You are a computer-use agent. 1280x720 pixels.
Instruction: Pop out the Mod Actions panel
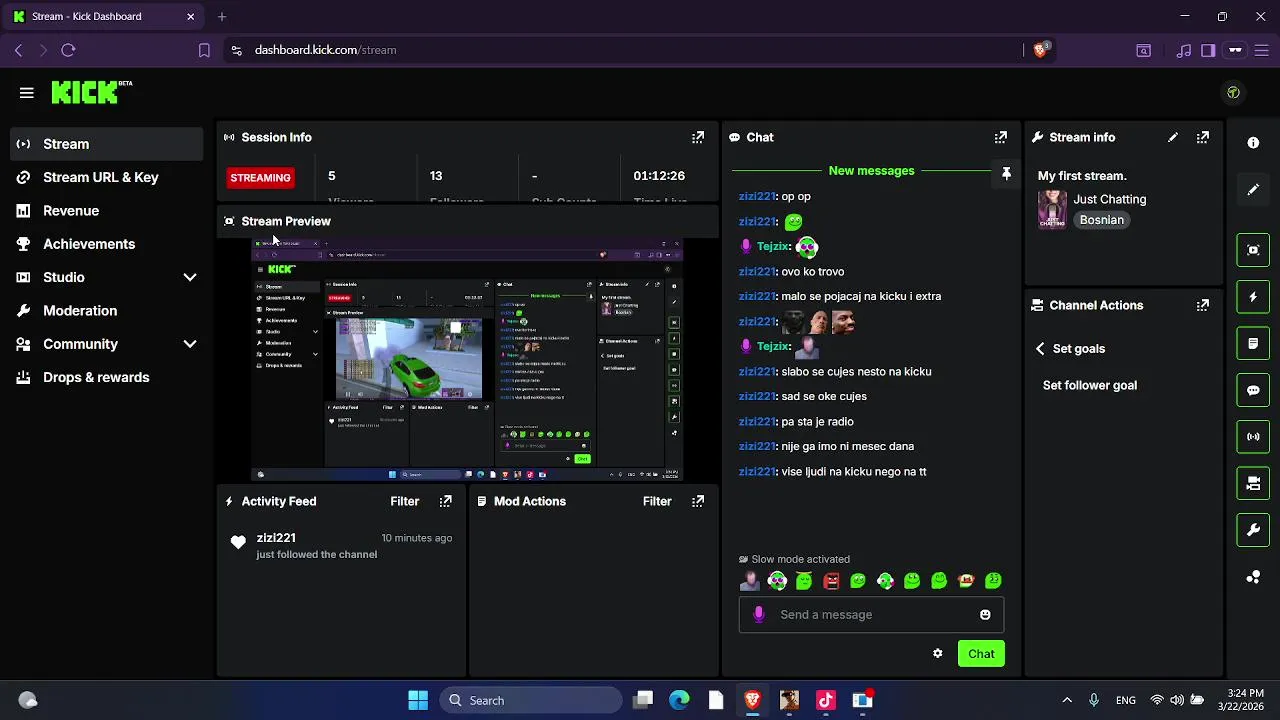click(698, 501)
